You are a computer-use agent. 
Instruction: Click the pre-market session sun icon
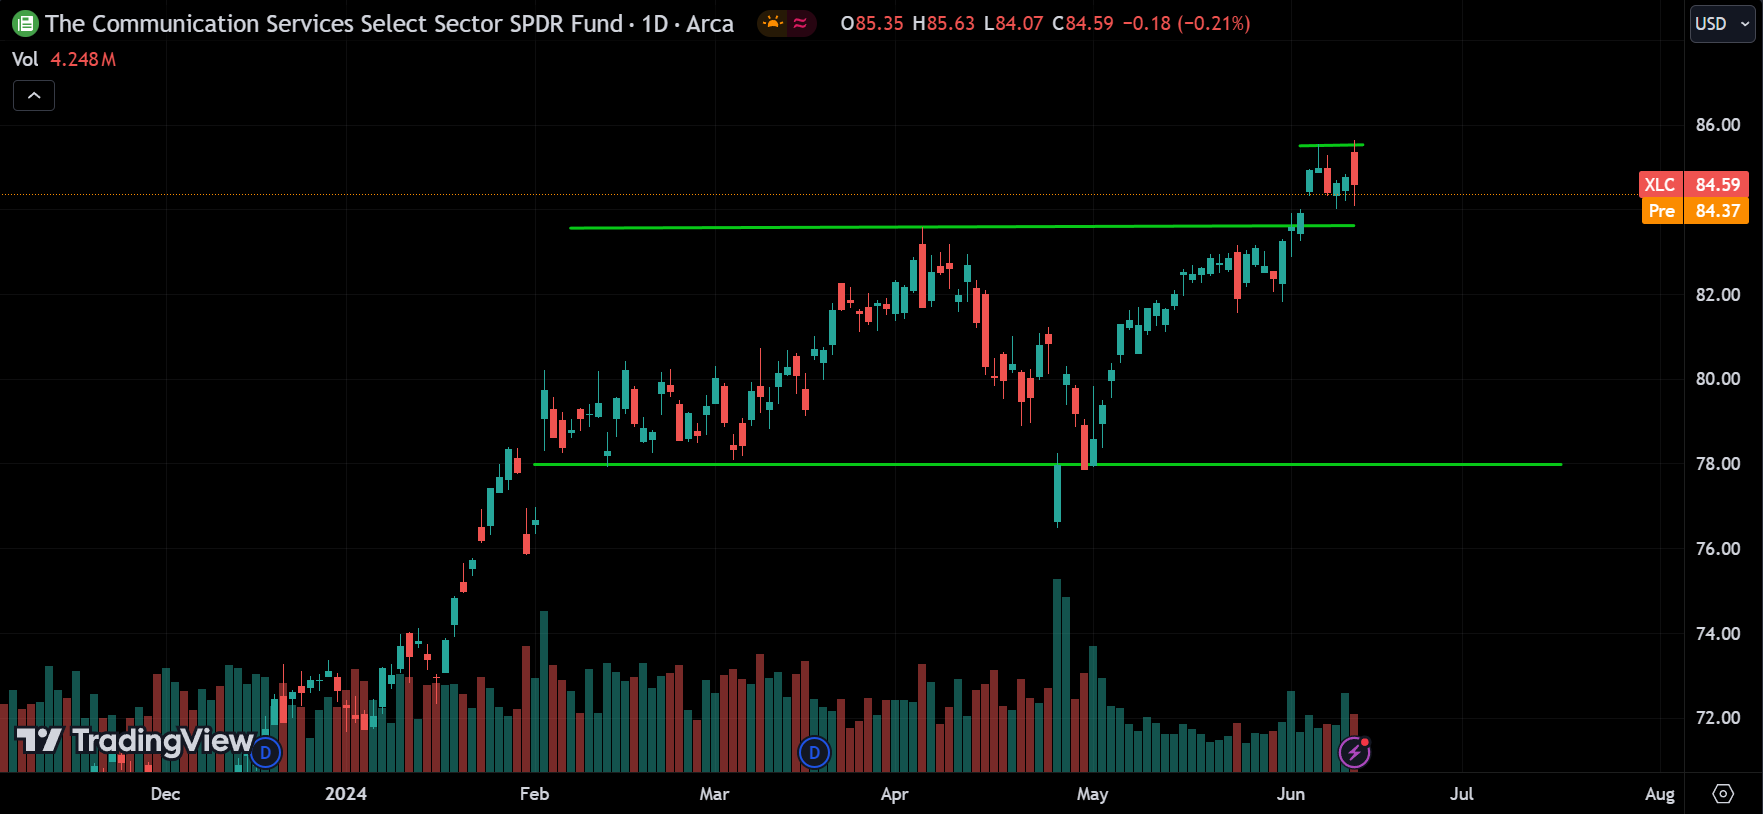coord(773,22)
